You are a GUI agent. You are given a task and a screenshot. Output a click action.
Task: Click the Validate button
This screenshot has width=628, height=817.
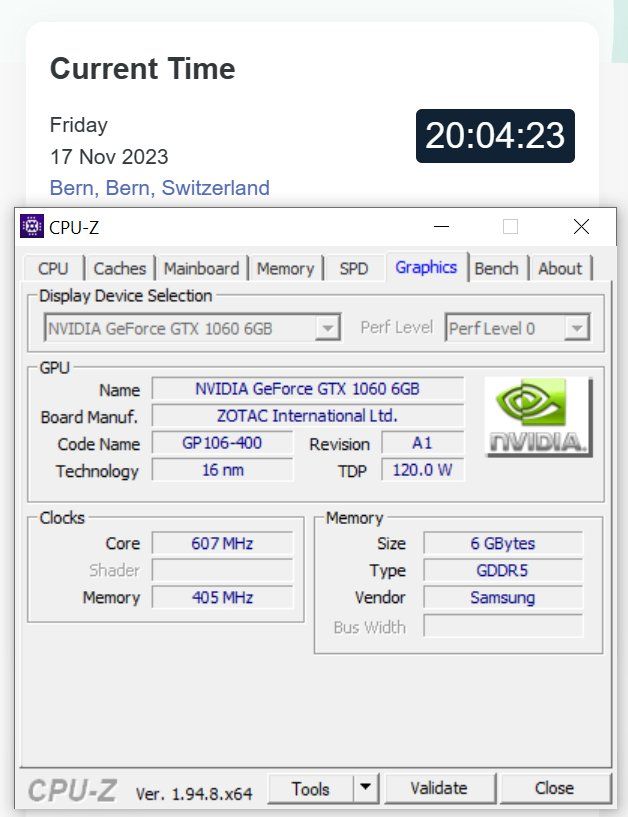[x=439, y=788]
